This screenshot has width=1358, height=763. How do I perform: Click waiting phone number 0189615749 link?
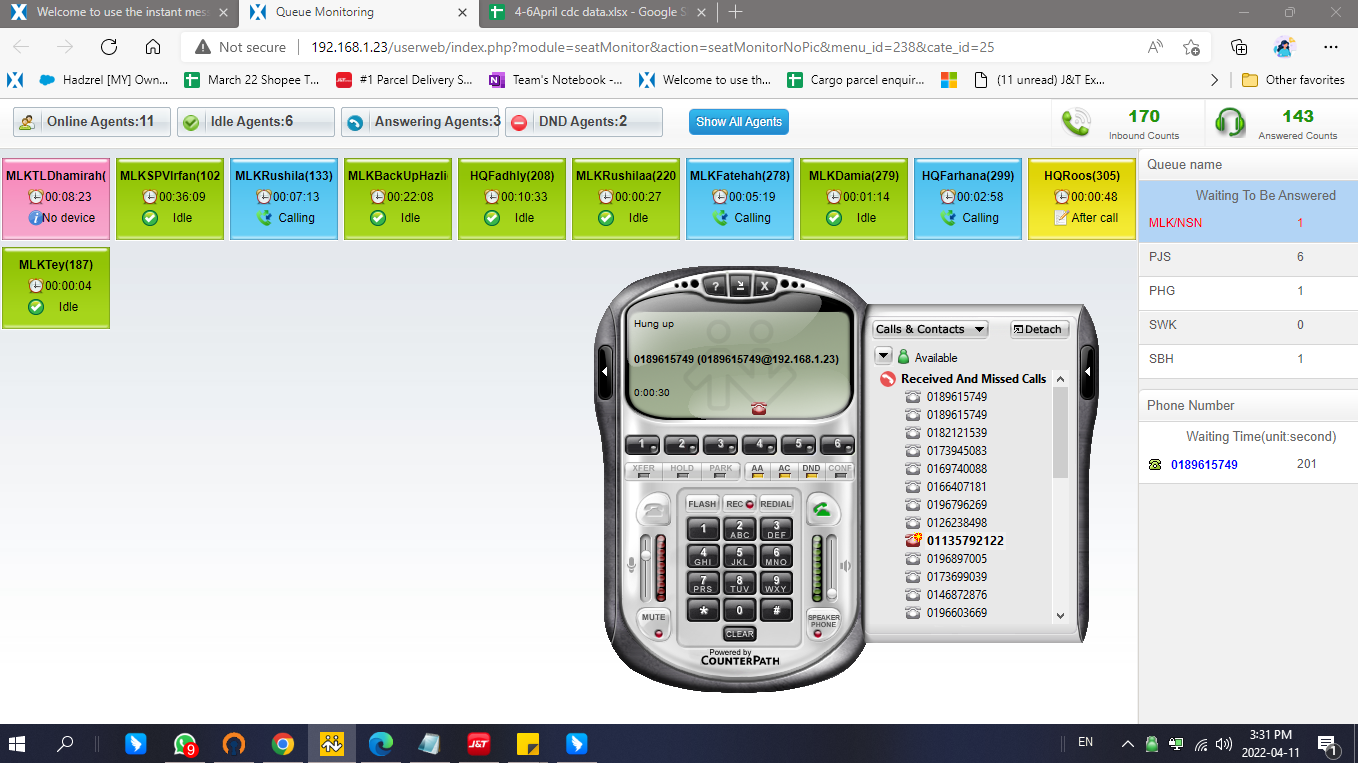(1204, 464)
